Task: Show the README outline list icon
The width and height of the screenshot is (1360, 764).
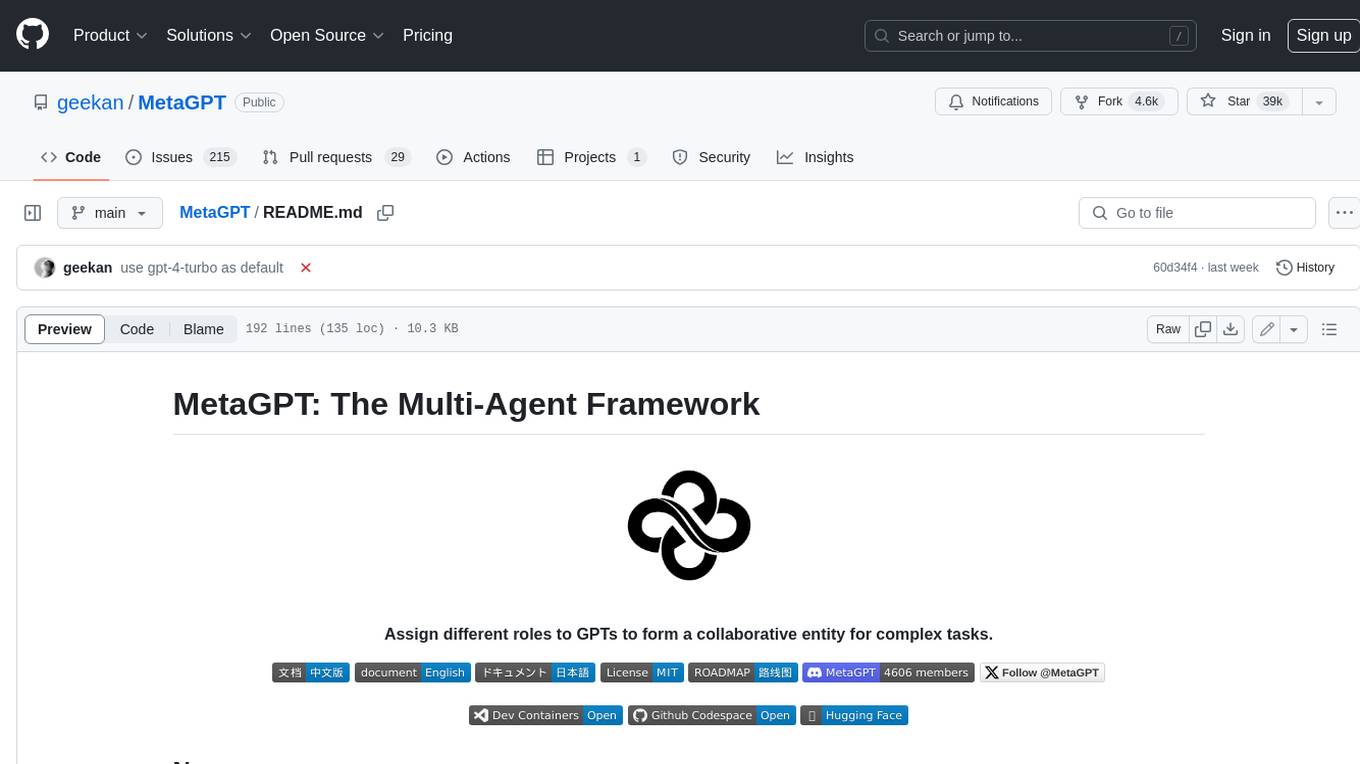Action: 1329,329
